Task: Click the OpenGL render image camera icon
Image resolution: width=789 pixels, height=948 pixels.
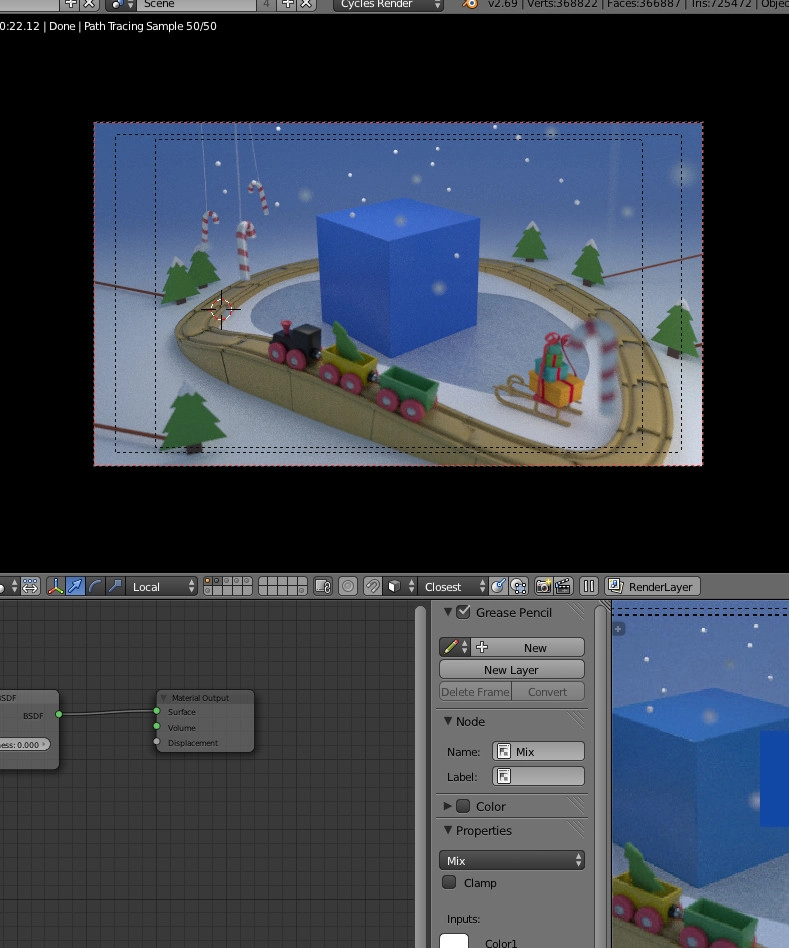Action: pos(543,586)
